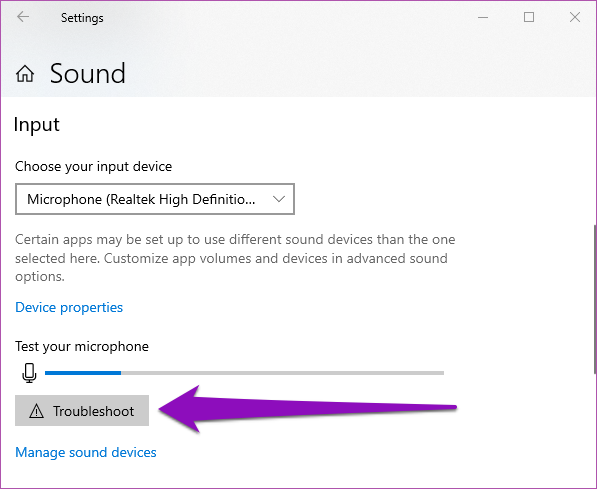Click the paragraph about advanced sound options
597x489 pixels.
click(235, 258)
